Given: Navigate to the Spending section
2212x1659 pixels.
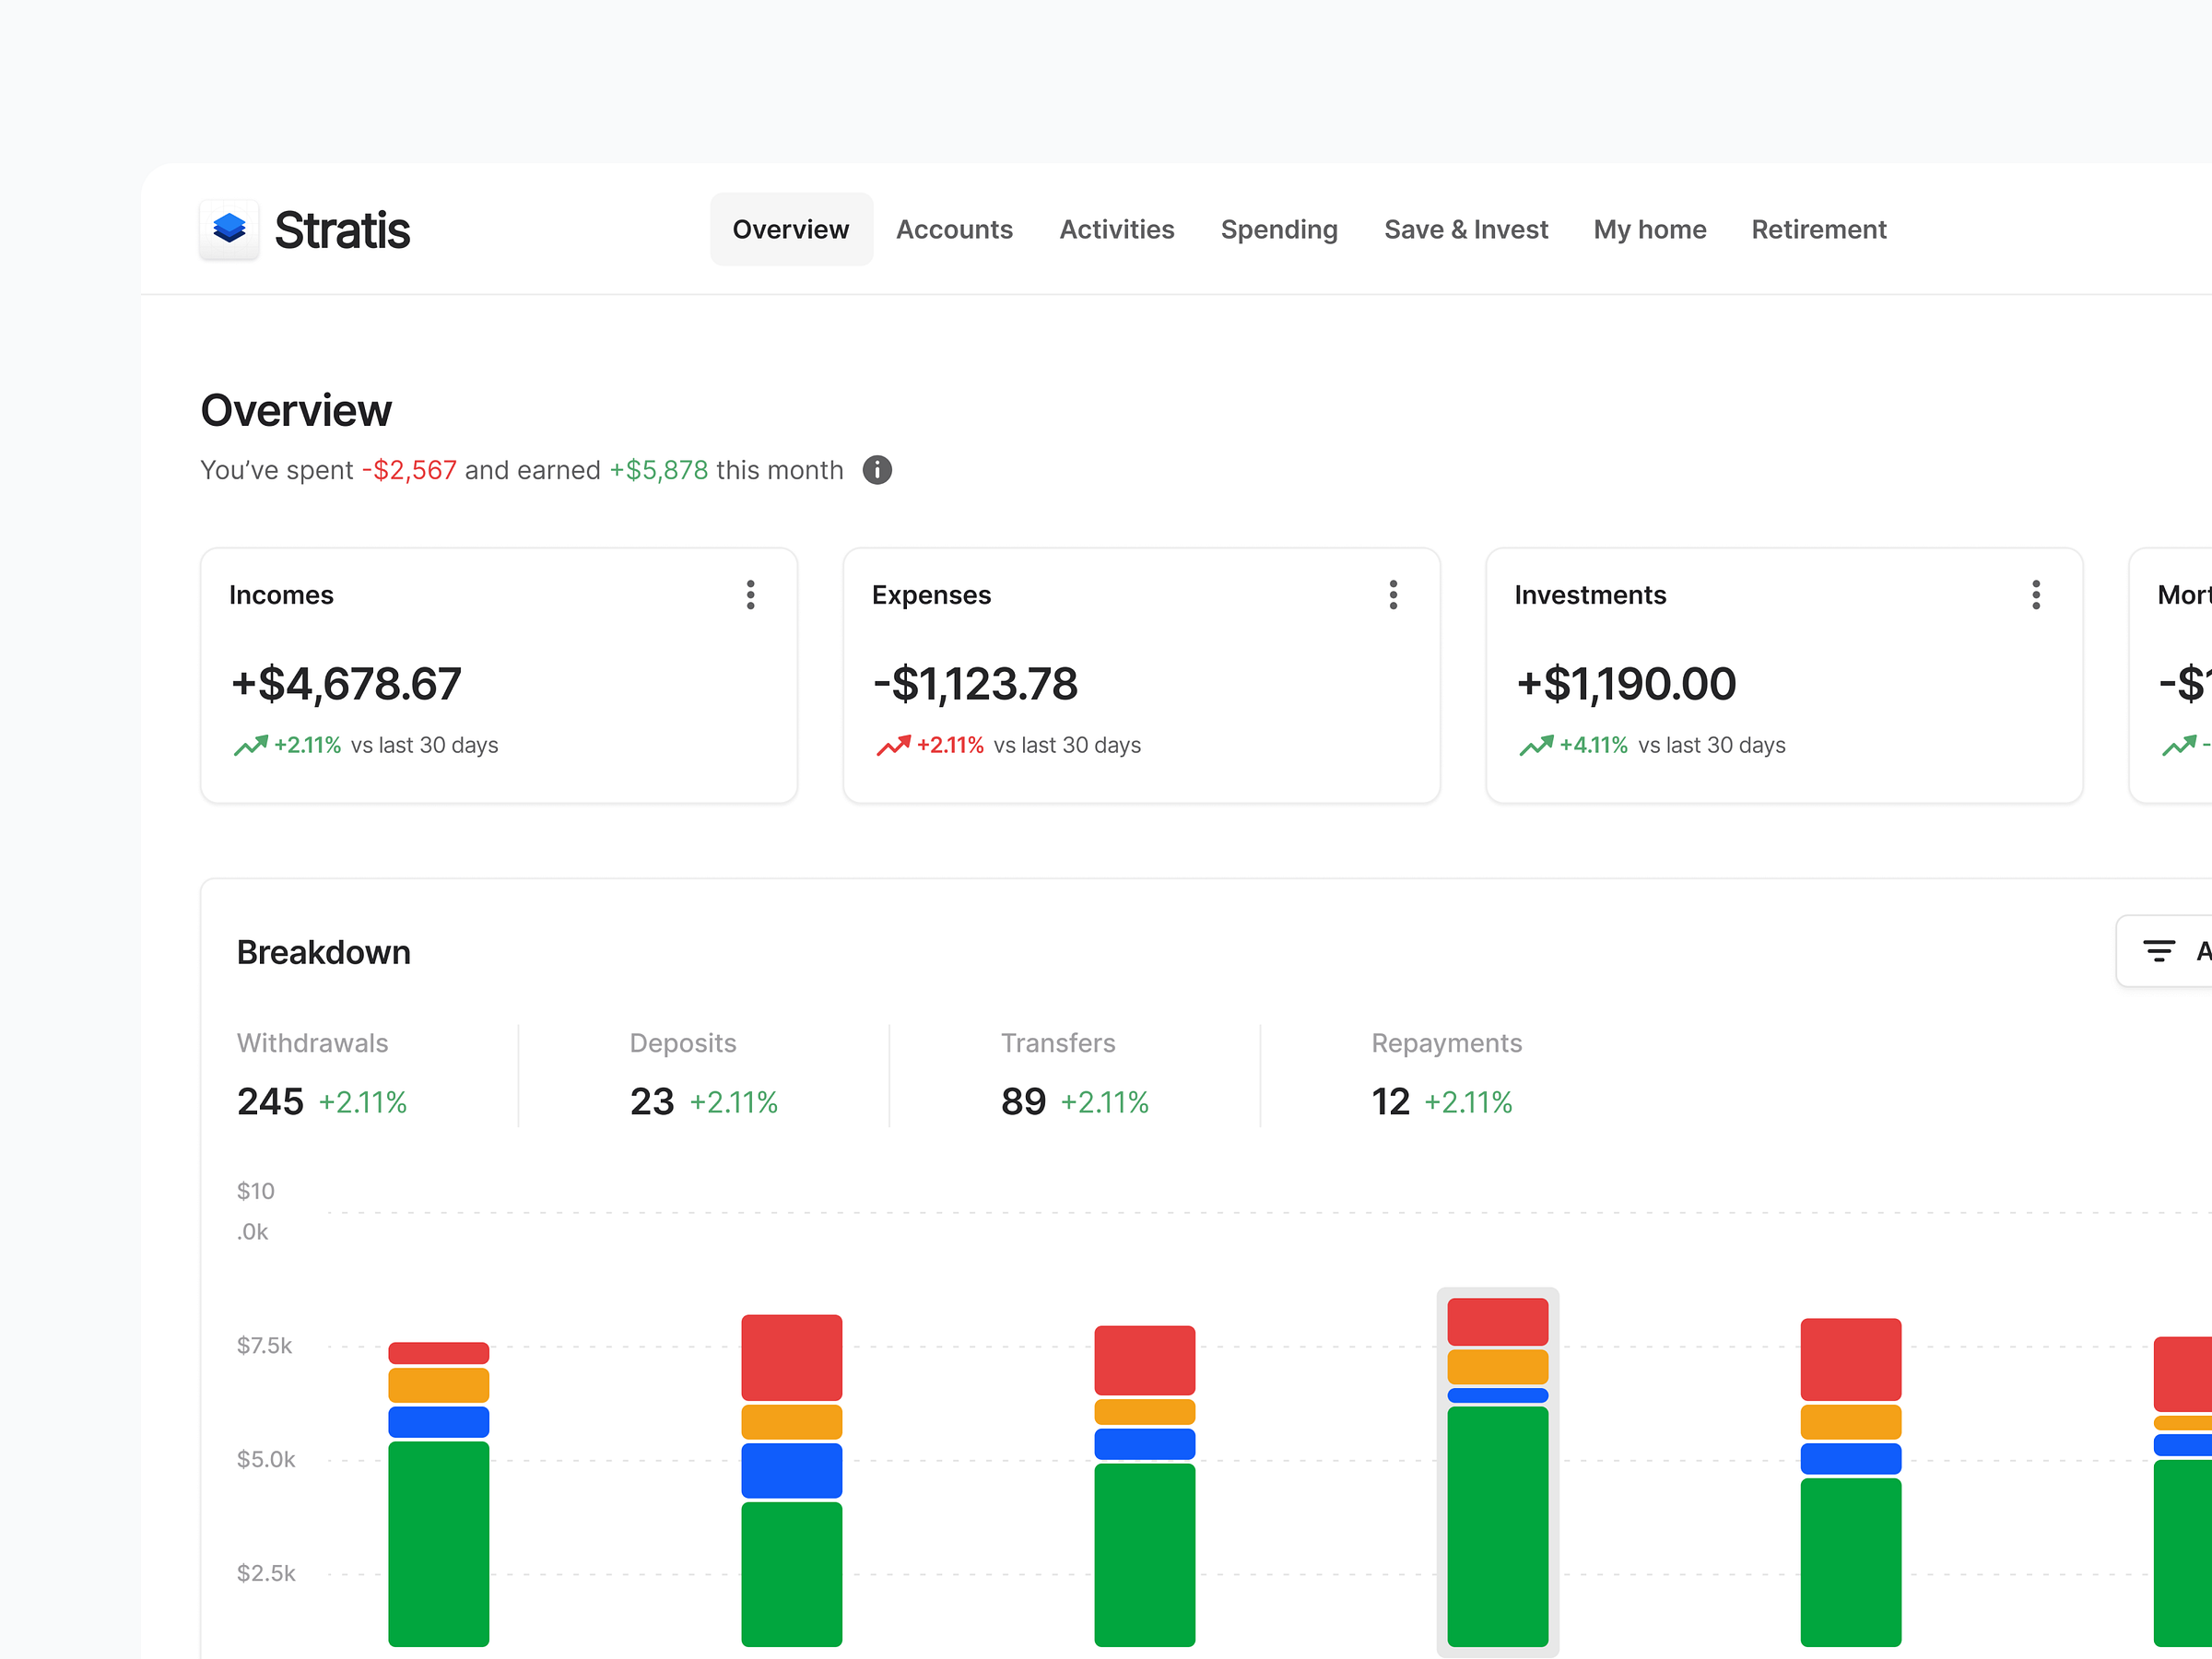Looking at the screenshot, I should [1279, 229].
